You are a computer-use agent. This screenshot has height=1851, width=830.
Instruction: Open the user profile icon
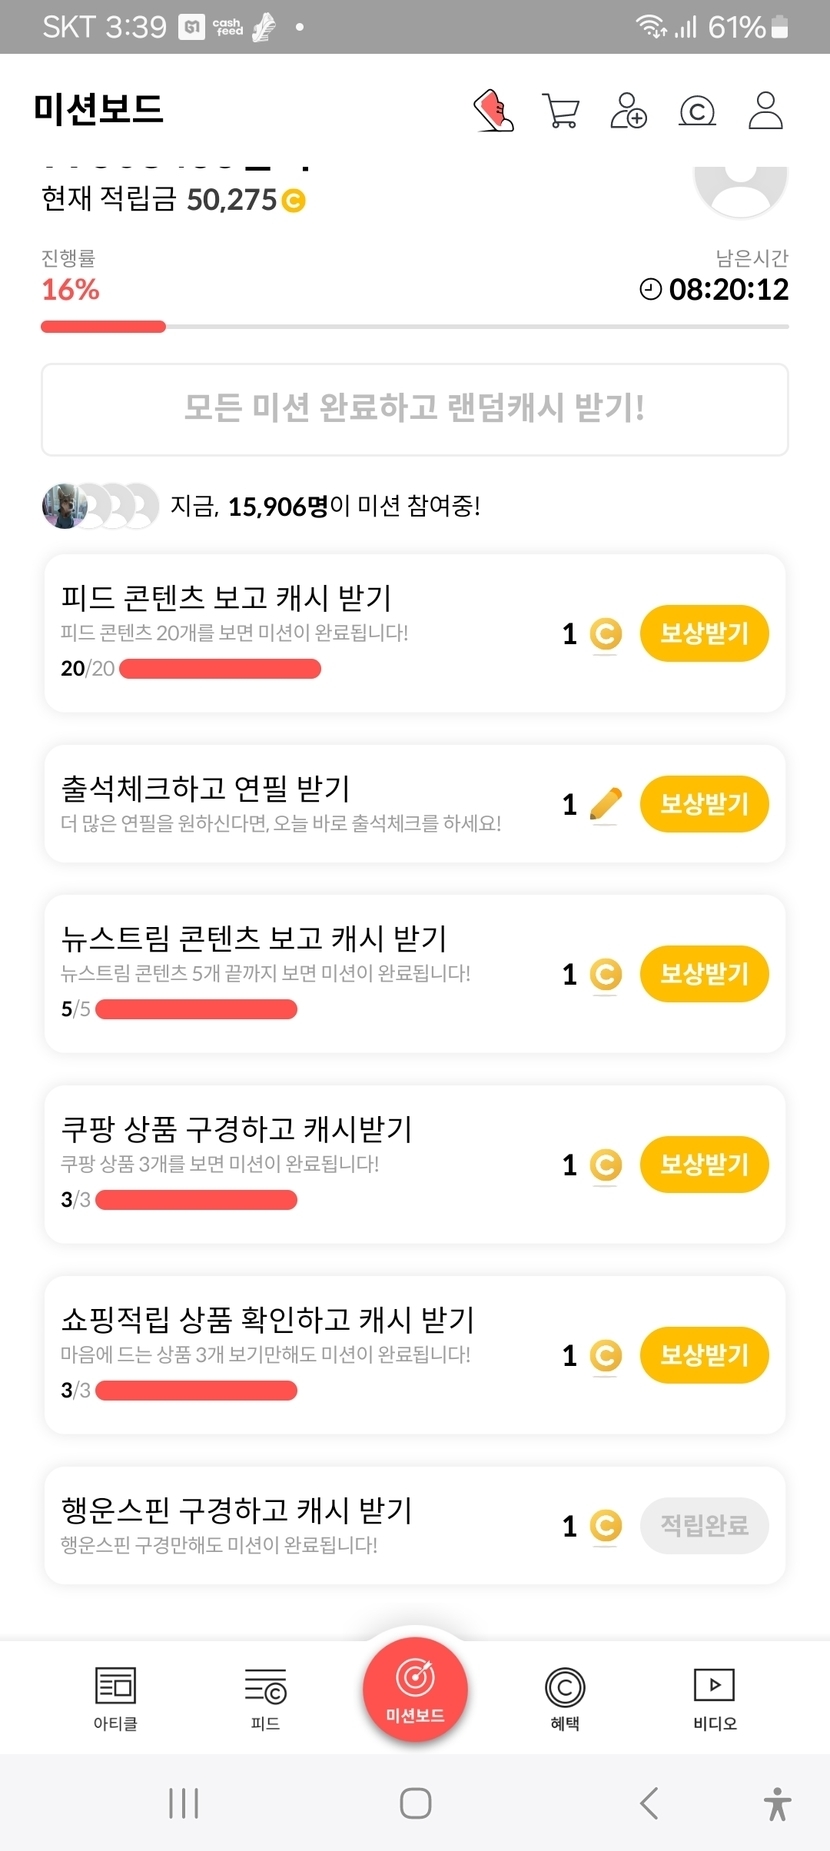765,110
